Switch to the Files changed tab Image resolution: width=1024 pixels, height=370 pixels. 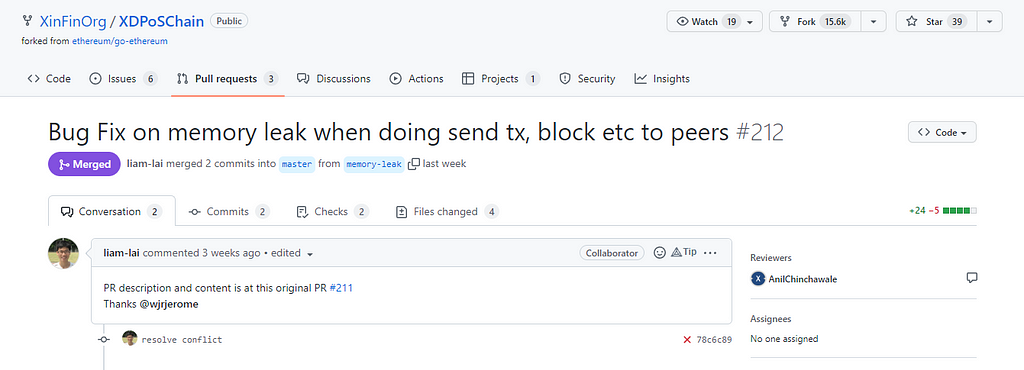pyautogui.click(x=448, y=211)
